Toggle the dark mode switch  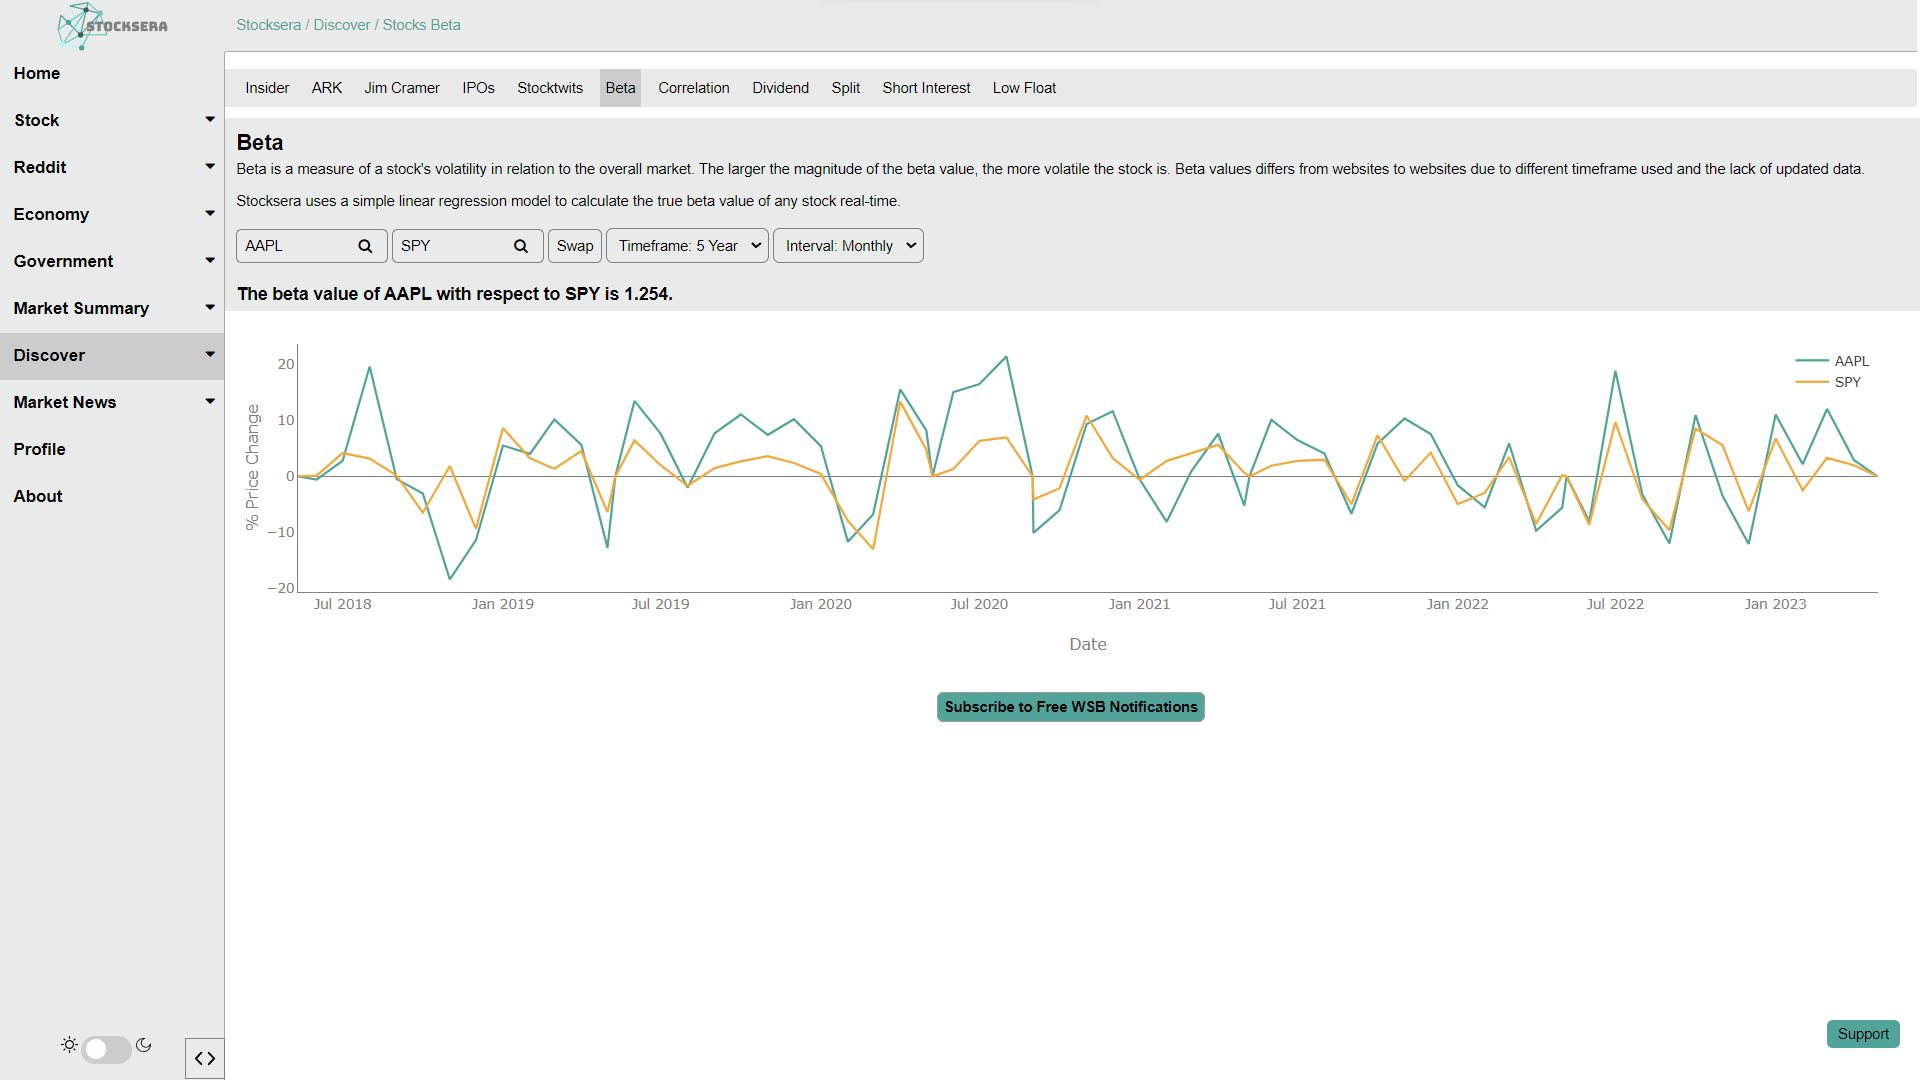106,1049
